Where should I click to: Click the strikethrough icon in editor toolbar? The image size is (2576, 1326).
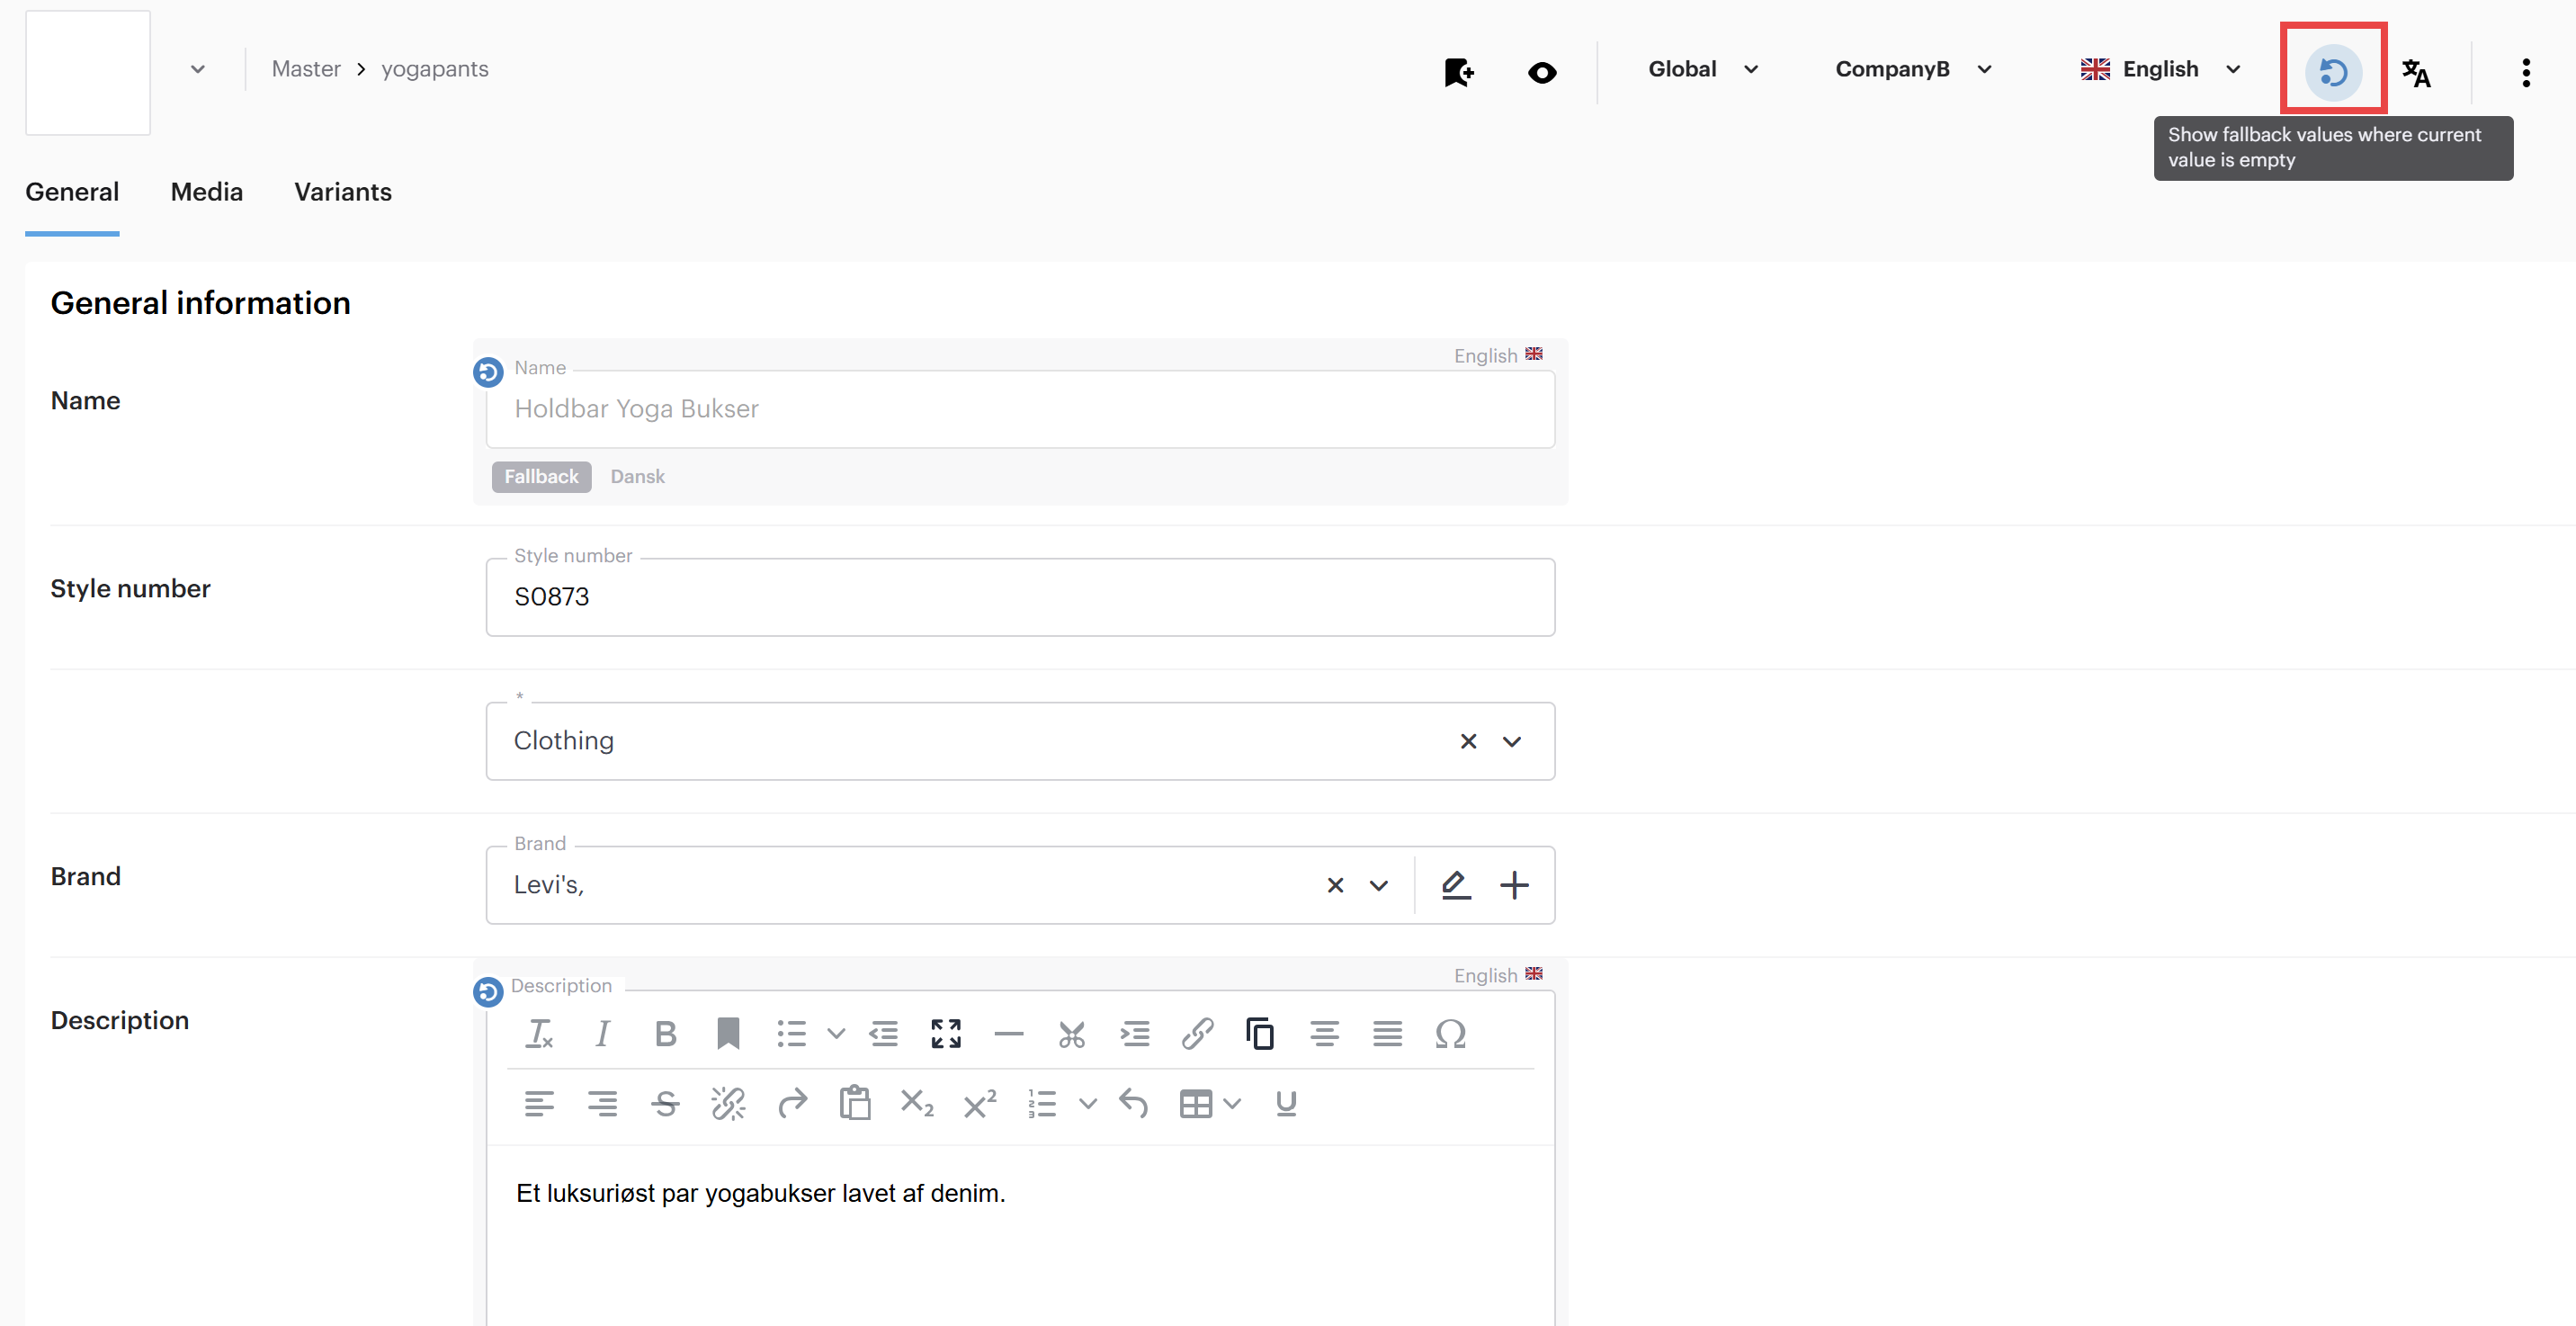[x=665, y=1104]
